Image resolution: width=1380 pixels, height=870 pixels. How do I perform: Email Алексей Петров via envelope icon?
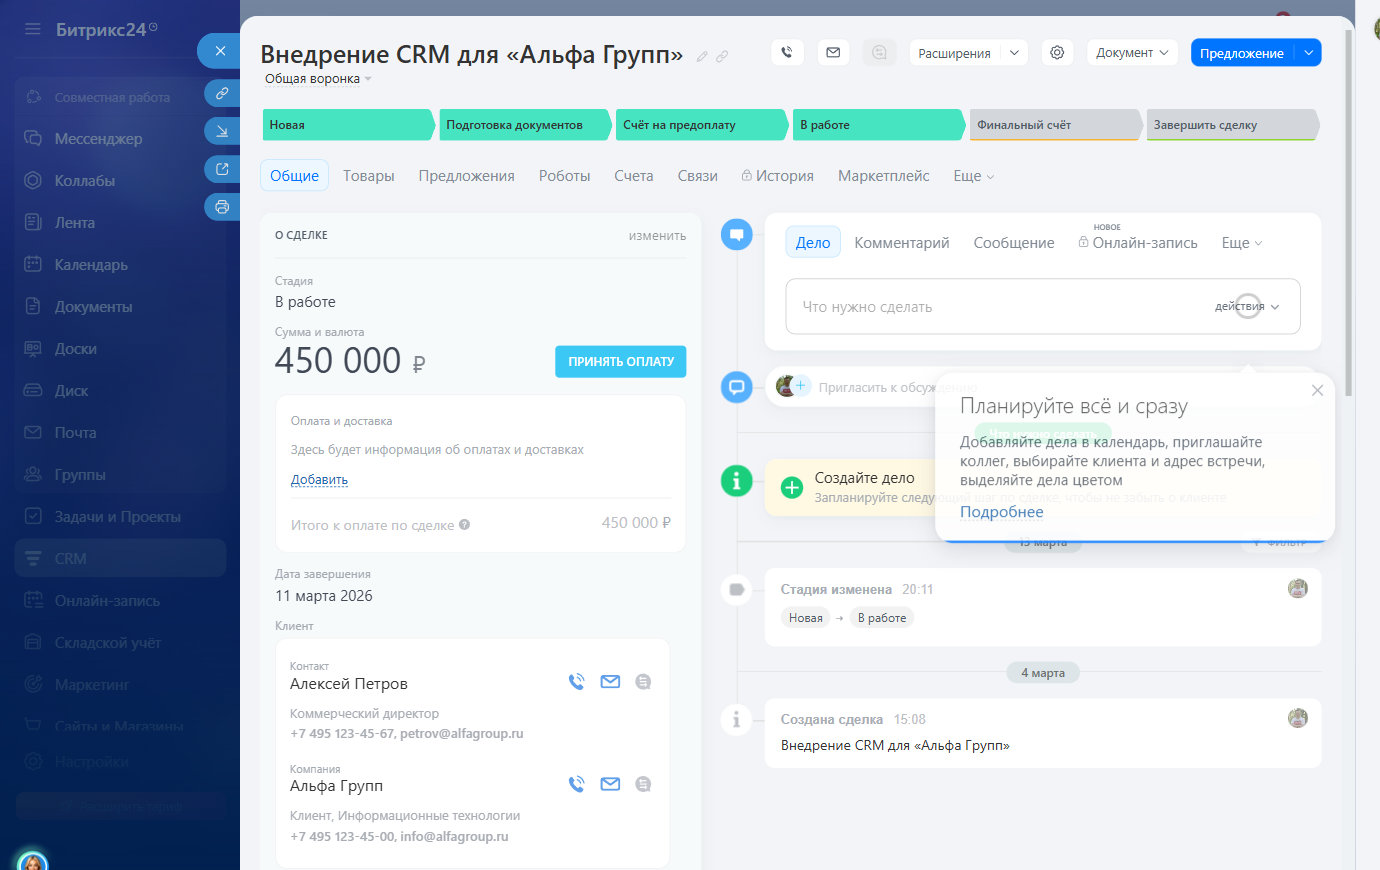tap(610, 682)
